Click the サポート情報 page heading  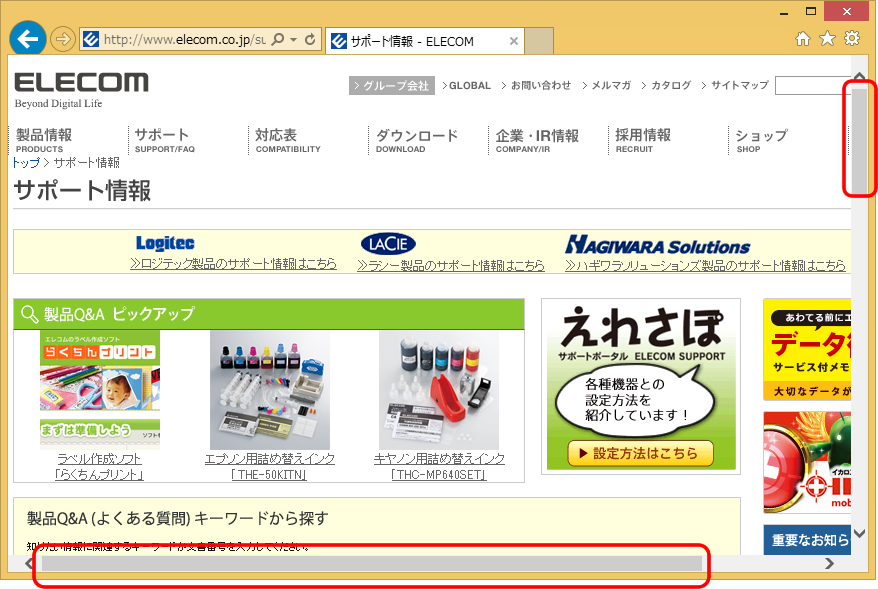pos(82,190)
